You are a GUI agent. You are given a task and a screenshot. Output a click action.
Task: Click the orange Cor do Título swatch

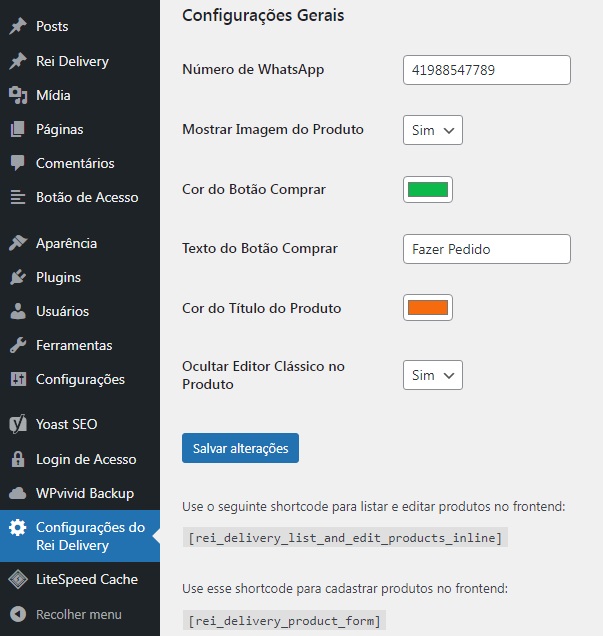[x=428, y=307]
